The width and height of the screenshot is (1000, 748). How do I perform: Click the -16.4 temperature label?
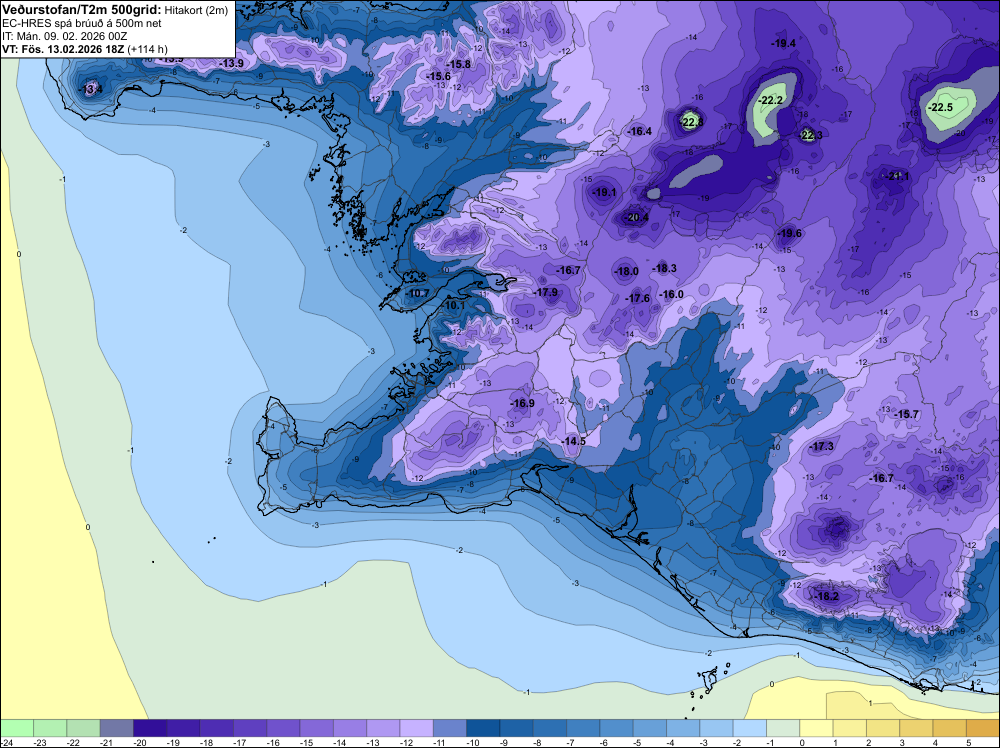[x=639, y=131]
